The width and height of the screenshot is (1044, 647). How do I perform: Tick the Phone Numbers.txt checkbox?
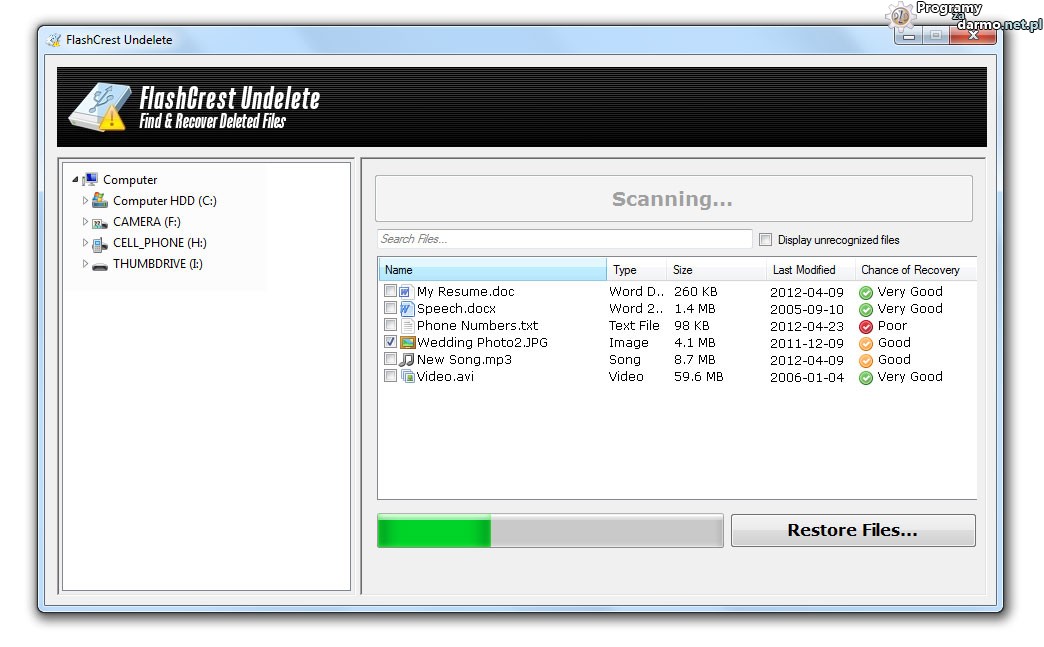[x=390, y=326]
